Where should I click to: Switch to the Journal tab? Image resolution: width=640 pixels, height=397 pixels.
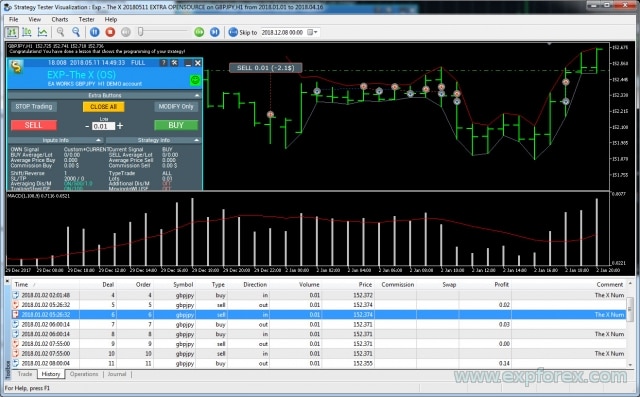point(117,374)
